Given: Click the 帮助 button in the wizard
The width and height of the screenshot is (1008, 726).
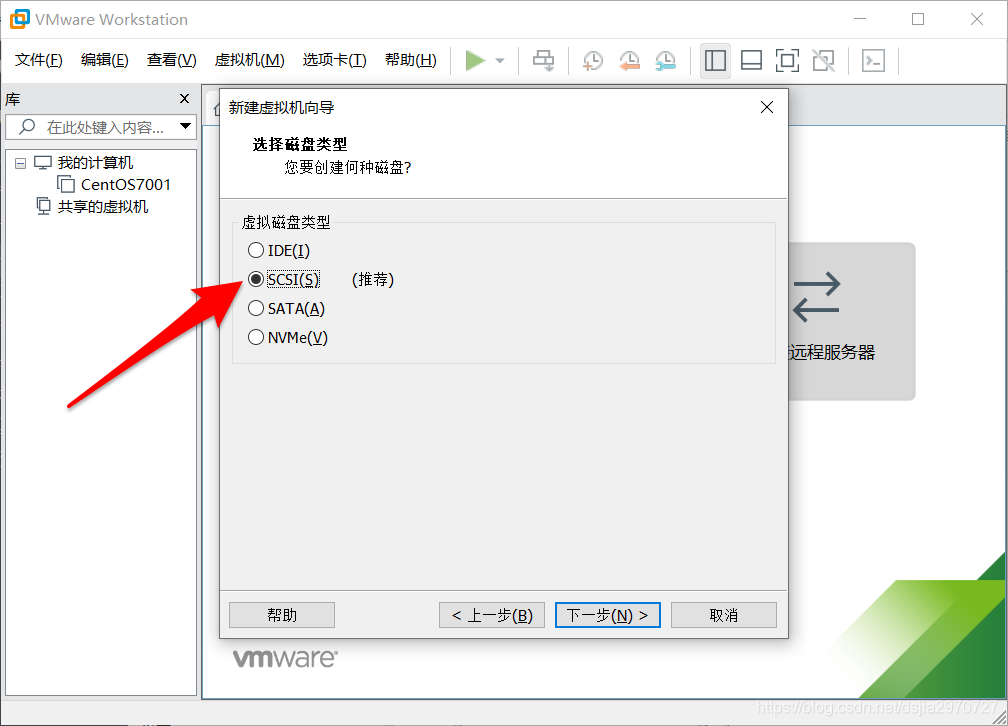Looking at the screenshot, I should click(x=282, y=615).
